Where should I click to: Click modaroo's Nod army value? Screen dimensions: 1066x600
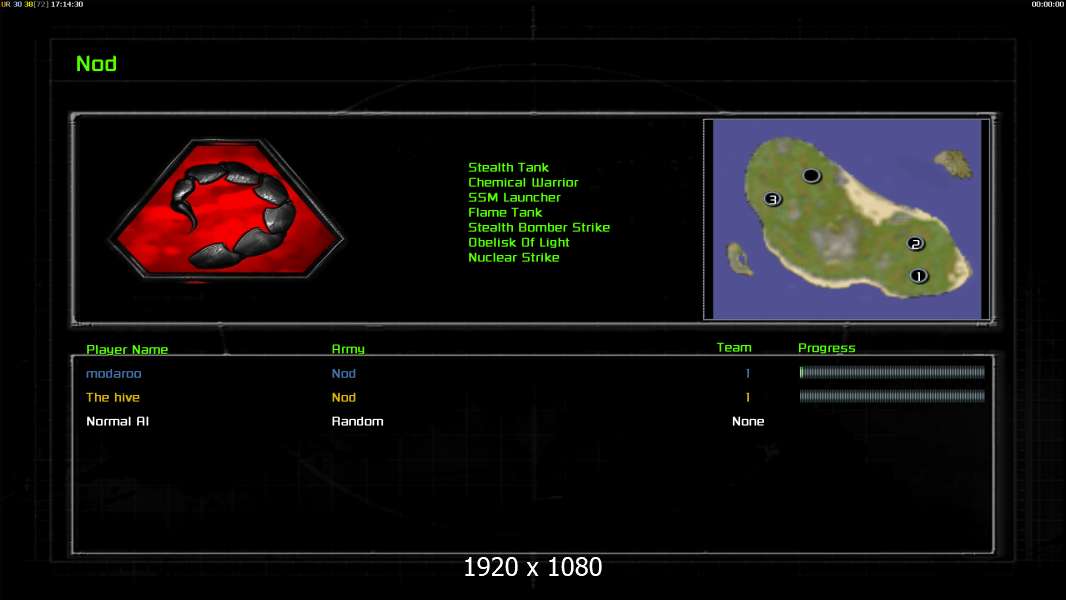coord(343,373)
